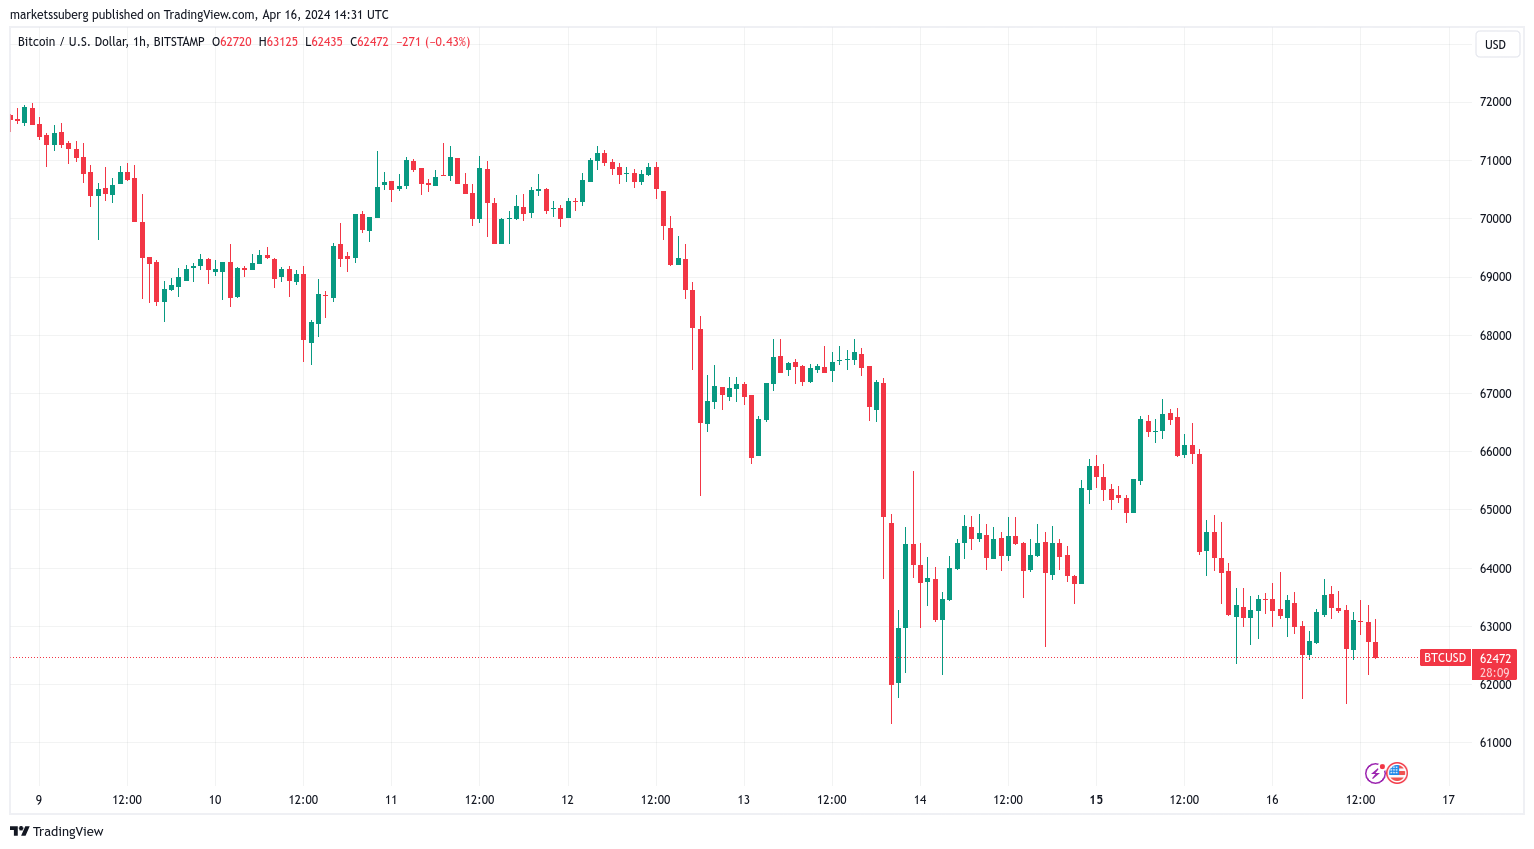Click the close value C62472
The width and height of the screenshot is (1534, 849).
pos(369,42)
